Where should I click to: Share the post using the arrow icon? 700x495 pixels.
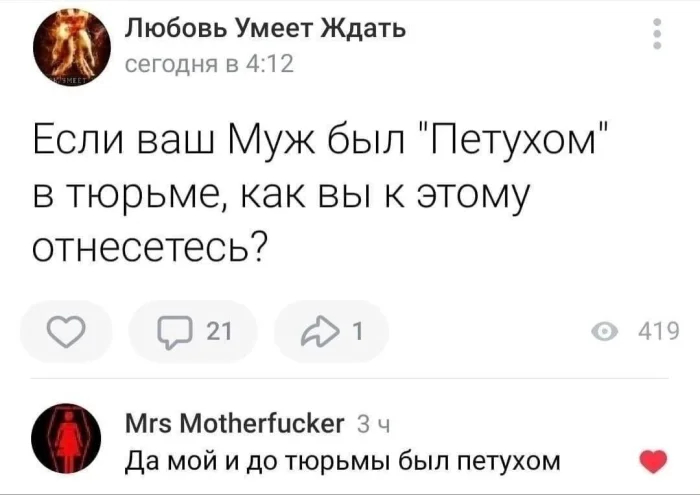coord(317,331)
